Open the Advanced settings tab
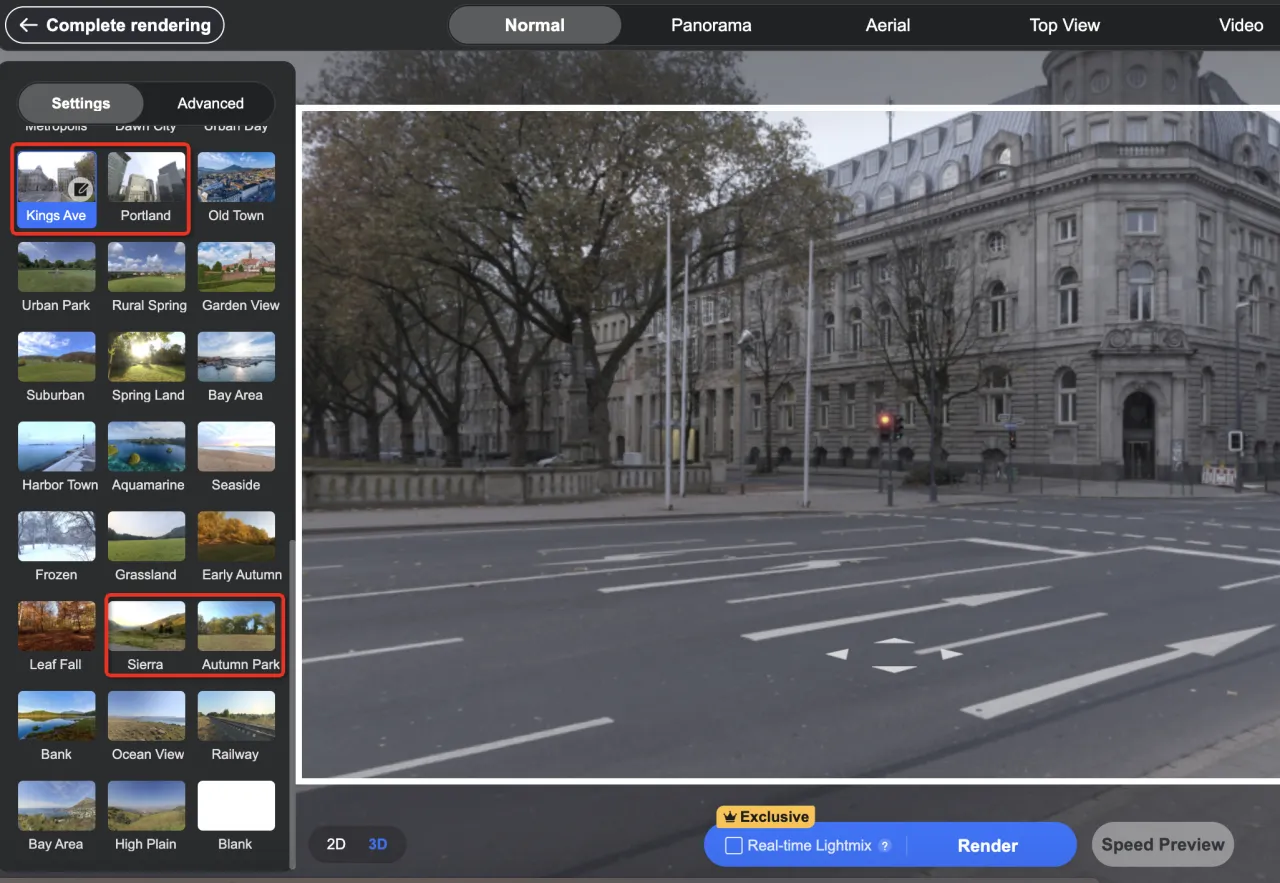The width and height of the screenshot is (1280, 883). [210, 103]
